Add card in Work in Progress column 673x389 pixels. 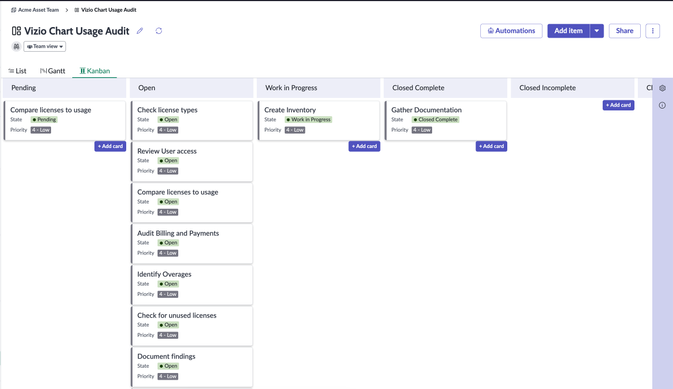tap(364, 146)
